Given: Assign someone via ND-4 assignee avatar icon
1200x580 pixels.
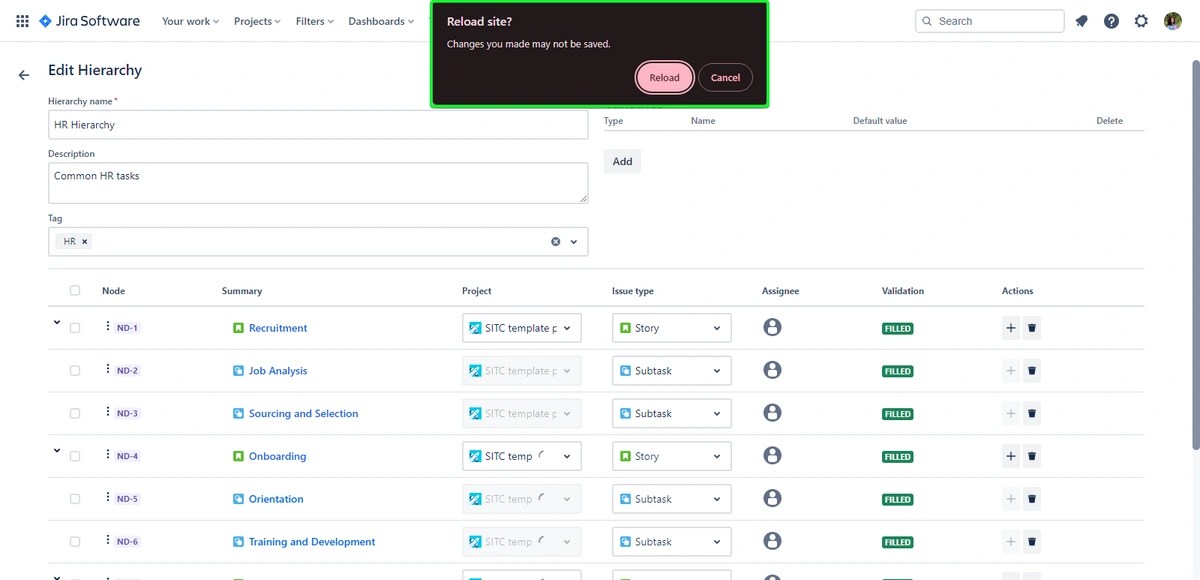Looking at the screenshot, I should [x=772, y=456].
